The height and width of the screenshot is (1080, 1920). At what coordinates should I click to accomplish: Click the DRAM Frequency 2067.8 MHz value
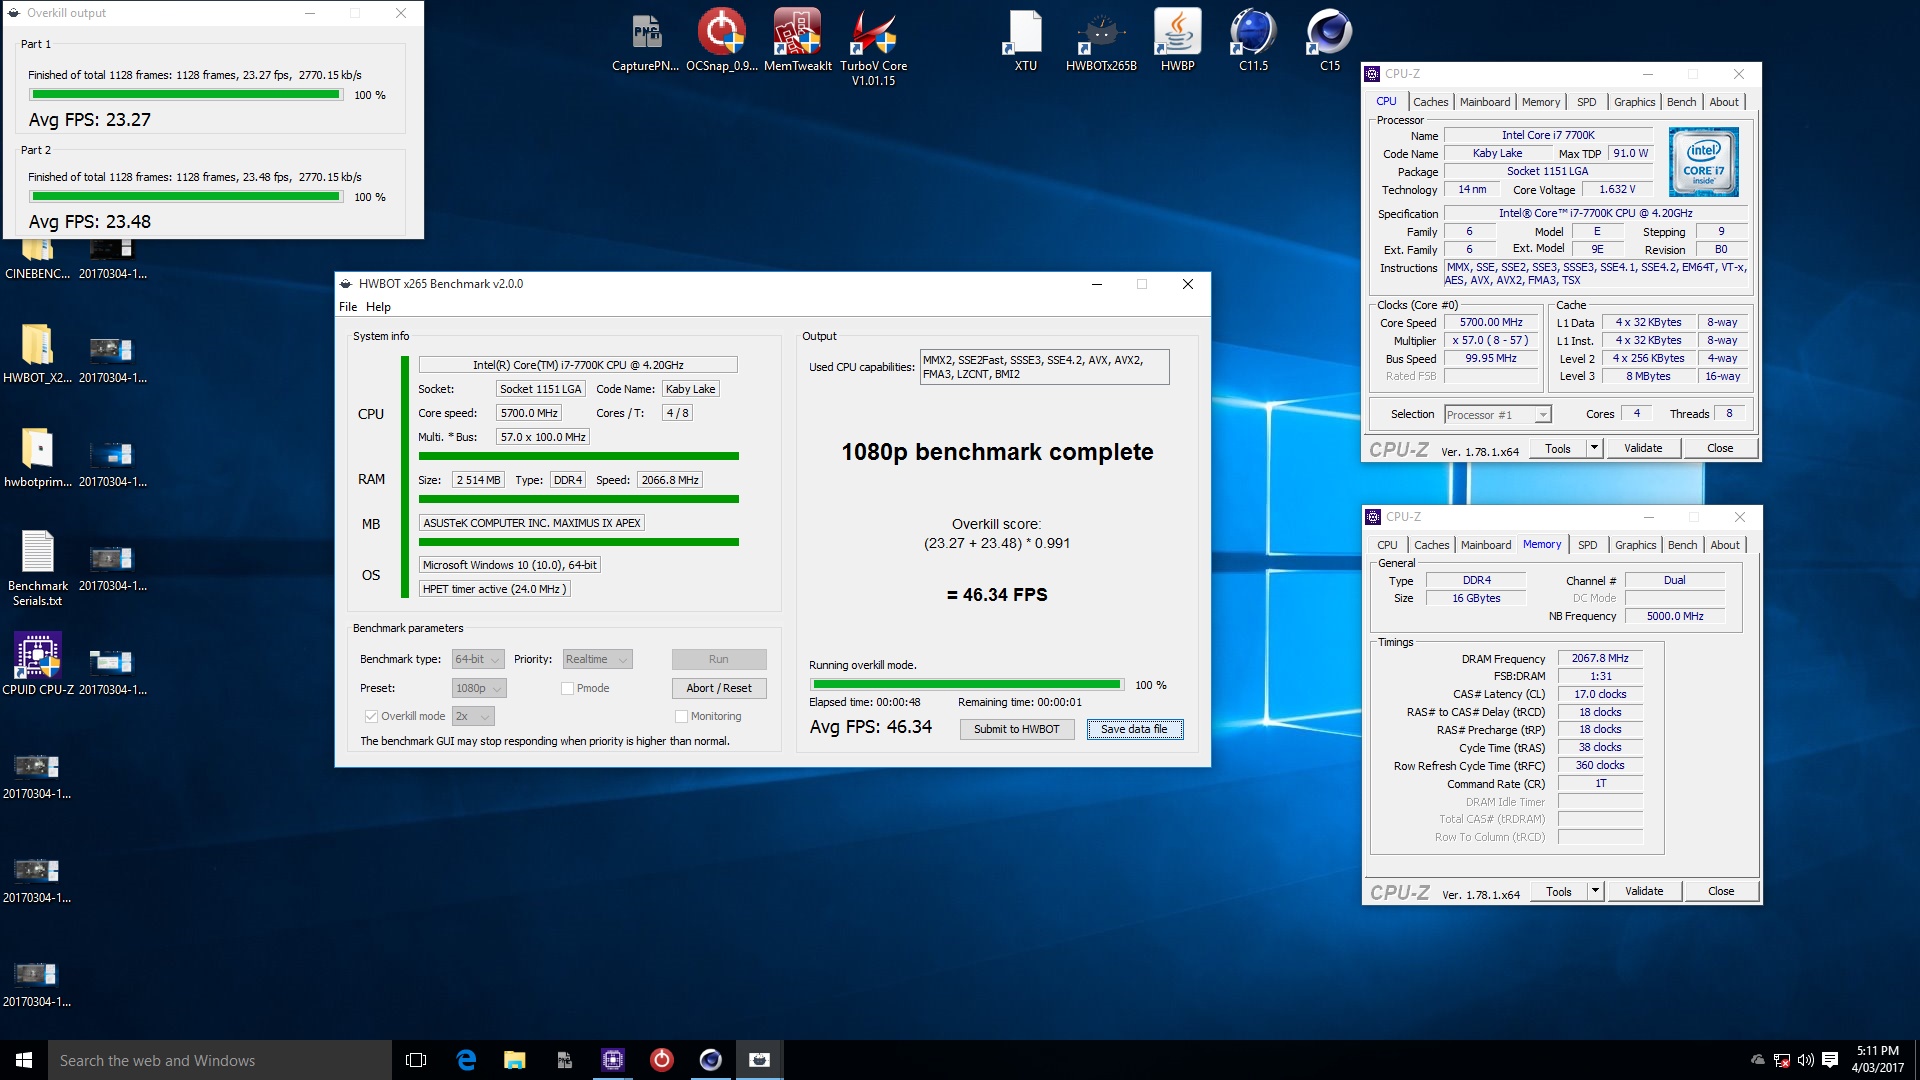[x=1599, y=658]
